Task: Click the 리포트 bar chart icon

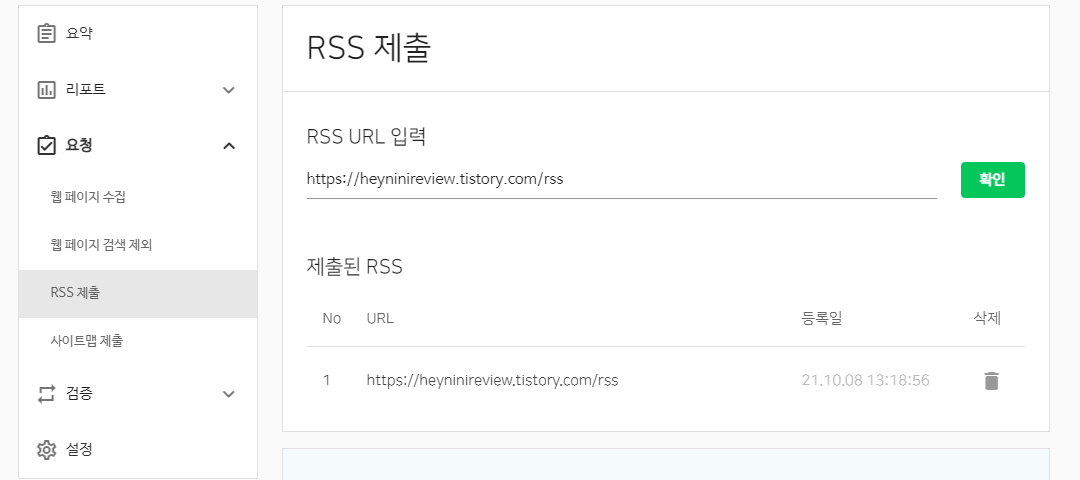Action: pyautogui.click(x=46, y=90)
